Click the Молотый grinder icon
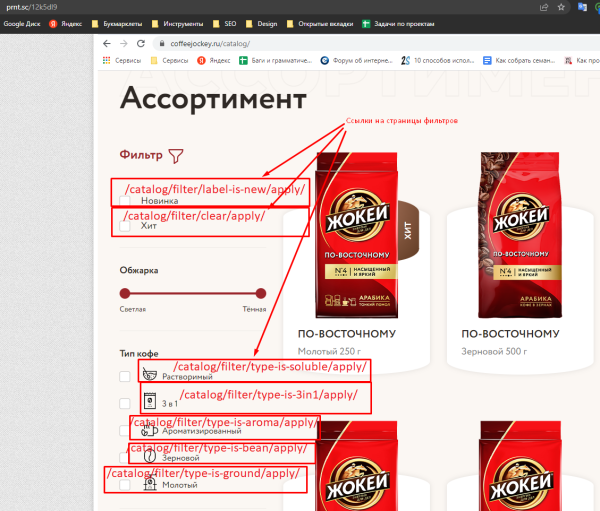This screenshot has height=511, width=600. pos(150,483)
